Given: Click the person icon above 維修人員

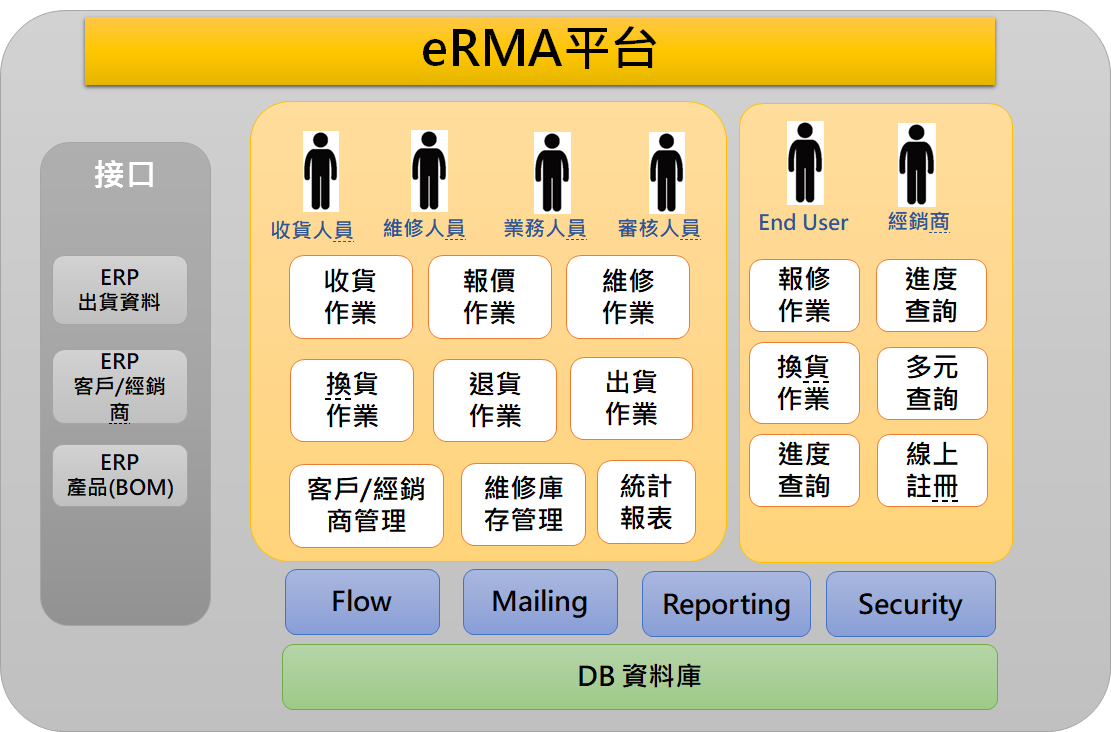Looking at the screenshot, I should [429, 171].
